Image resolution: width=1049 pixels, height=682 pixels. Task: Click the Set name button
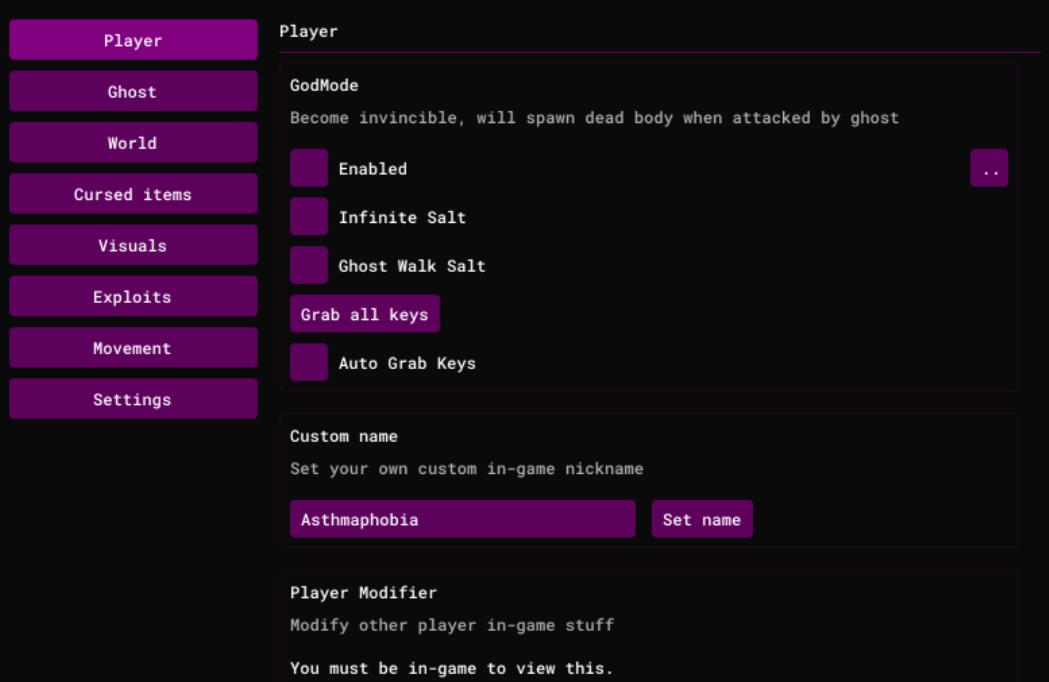point(702,519)
